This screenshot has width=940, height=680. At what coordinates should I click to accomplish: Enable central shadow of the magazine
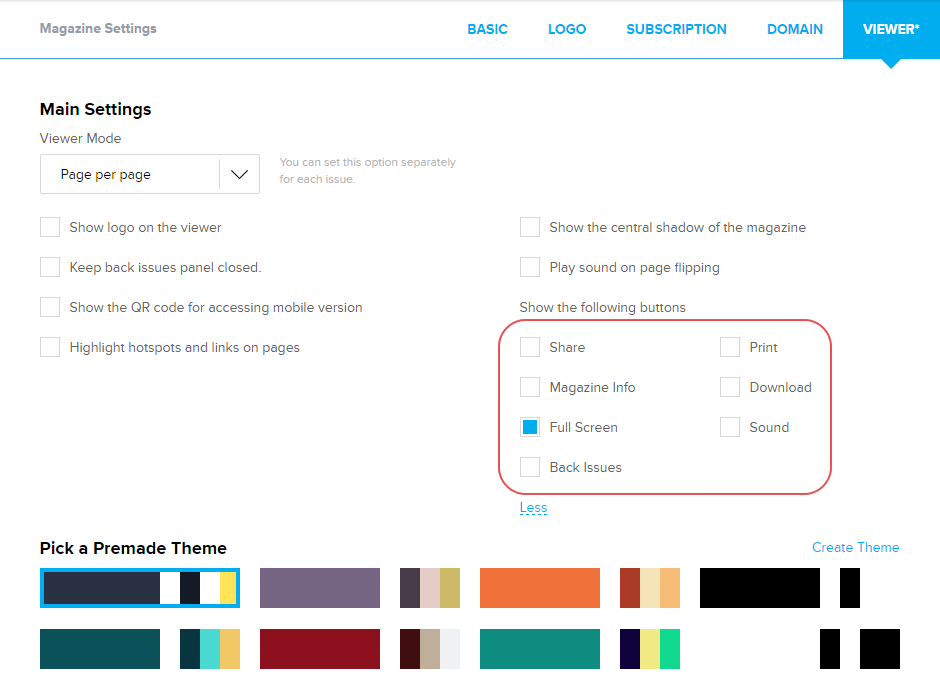[x=530, y=228]
